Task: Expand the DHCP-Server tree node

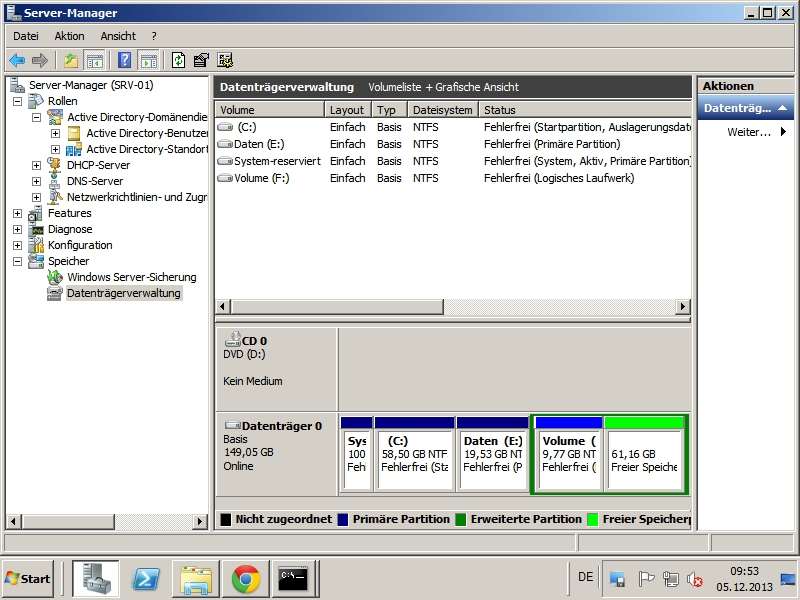Action: [36, 165]
